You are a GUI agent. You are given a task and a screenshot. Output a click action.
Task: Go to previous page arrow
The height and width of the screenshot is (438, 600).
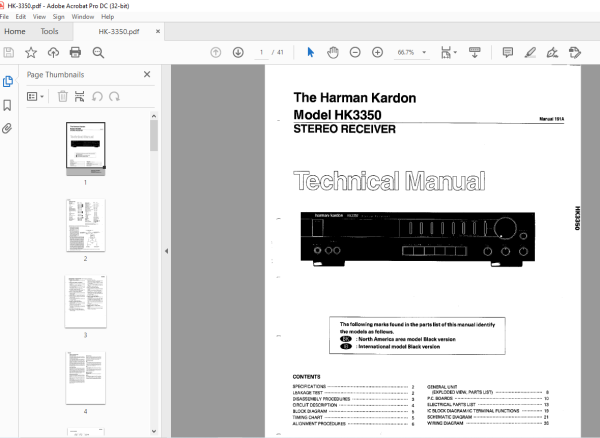coord(216,52)
